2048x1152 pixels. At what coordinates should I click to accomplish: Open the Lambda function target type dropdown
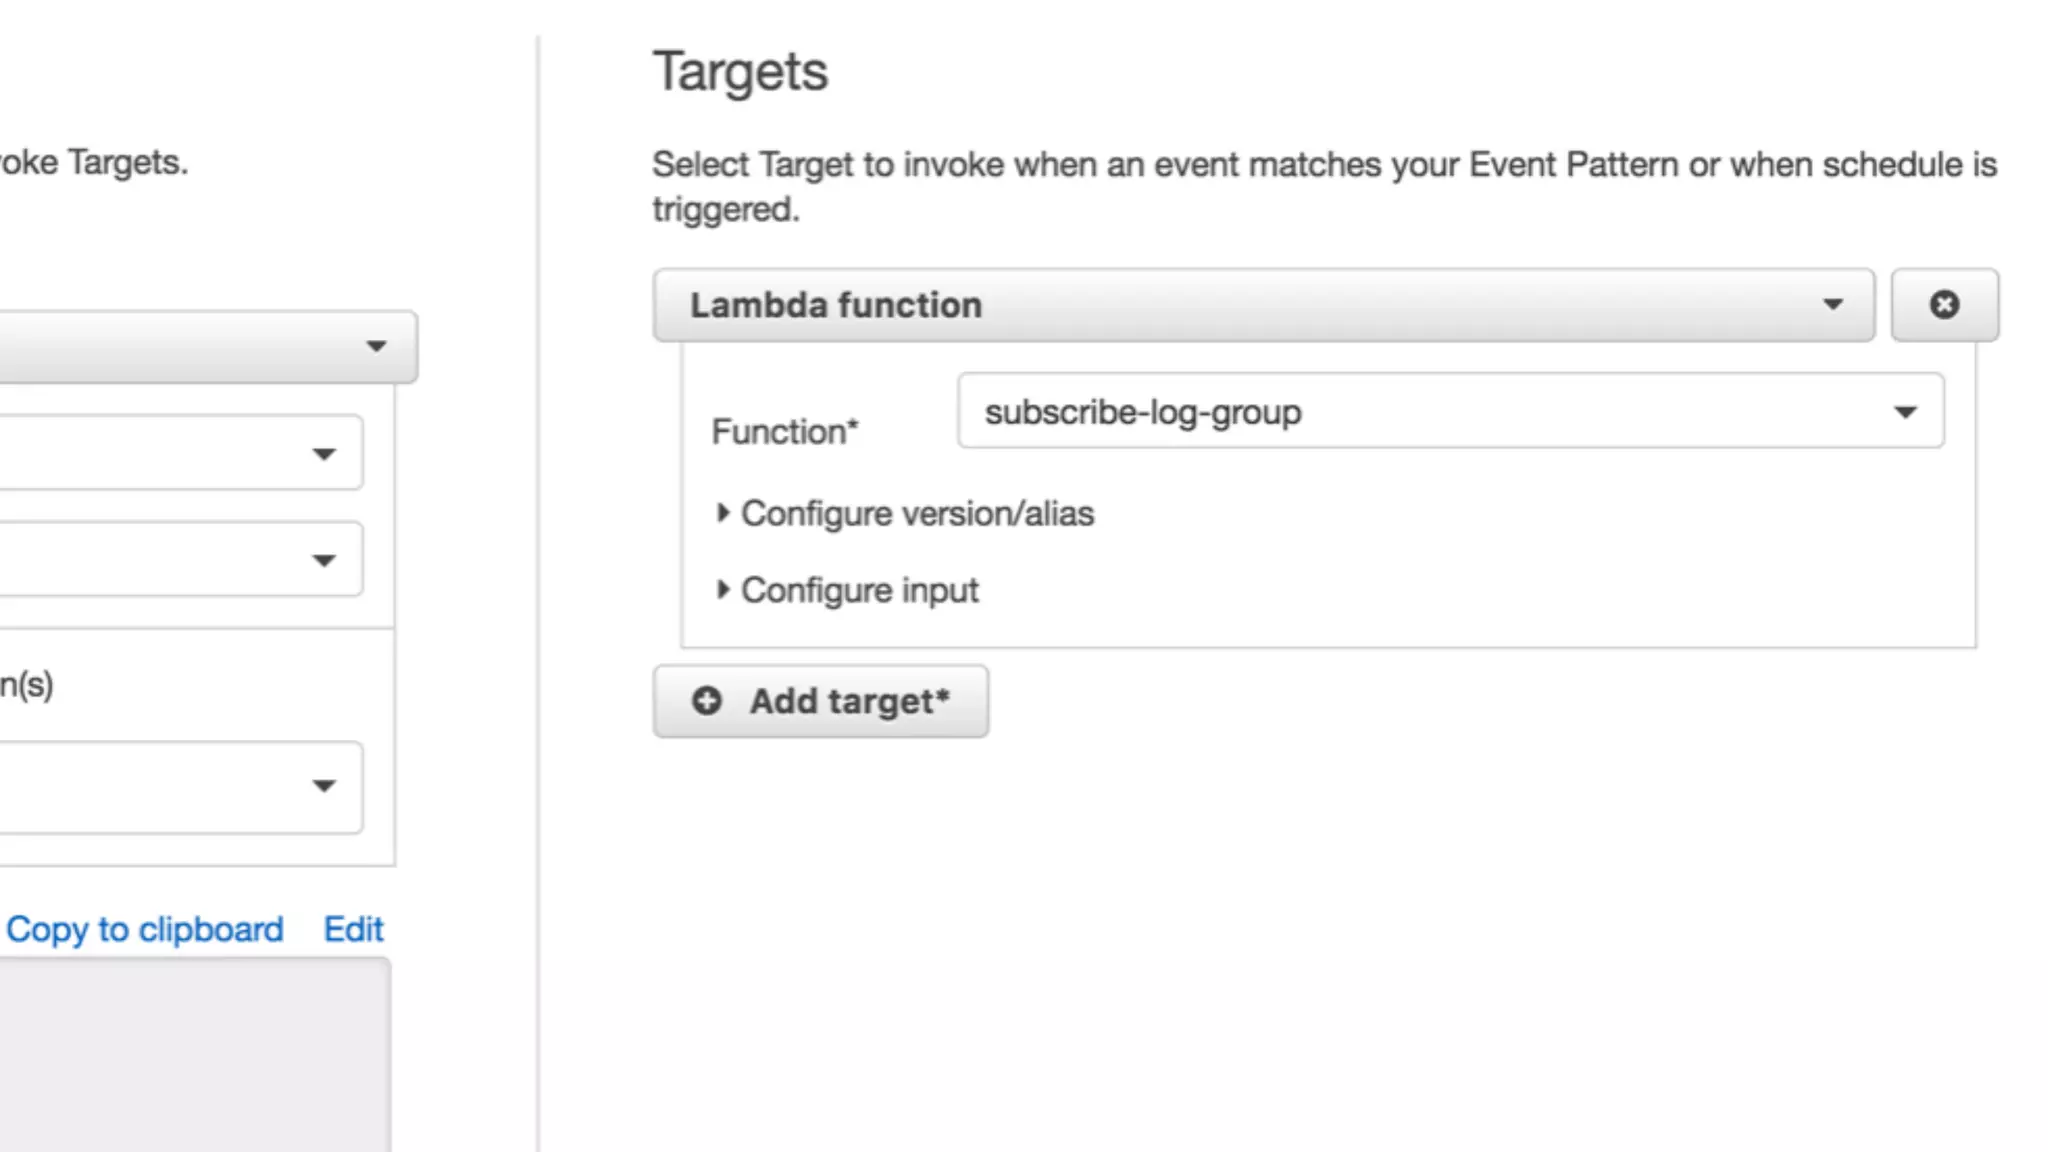click(1262, 305)
